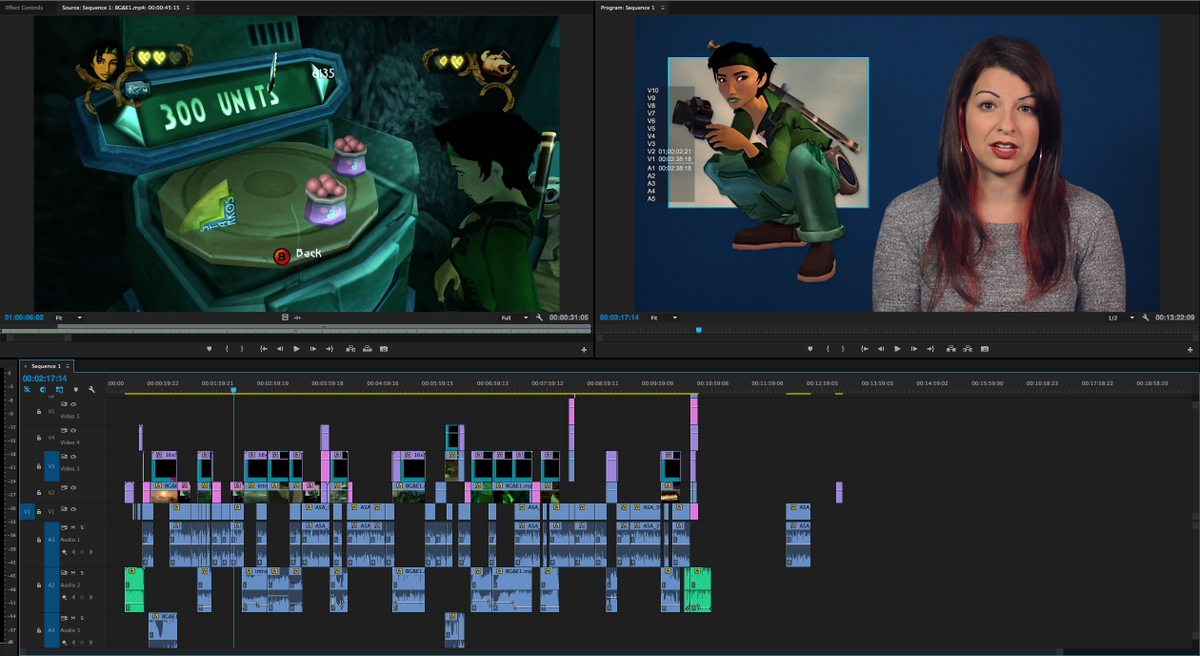Target track V3 header

(52, 466)
